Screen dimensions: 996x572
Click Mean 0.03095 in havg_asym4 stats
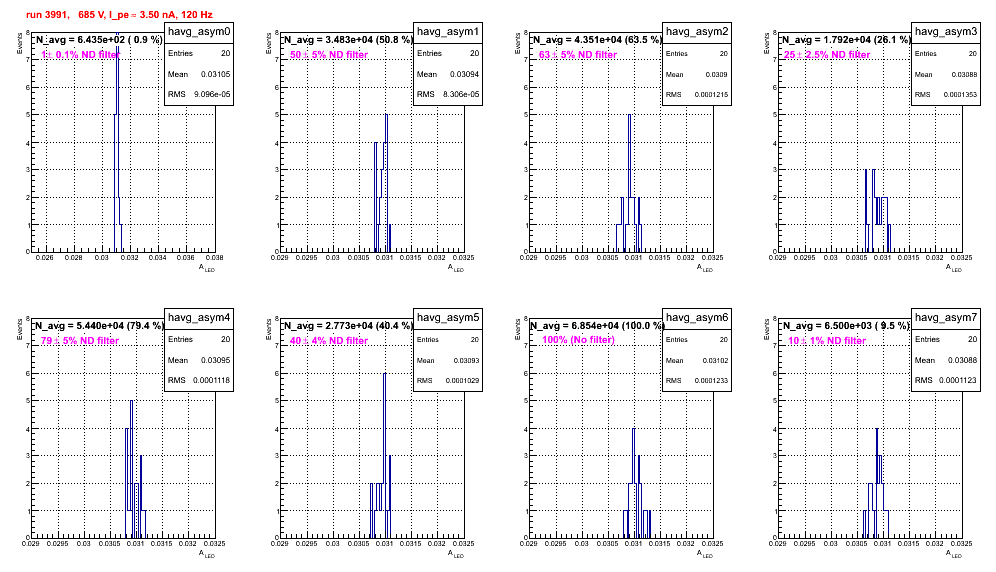(199, 360)
